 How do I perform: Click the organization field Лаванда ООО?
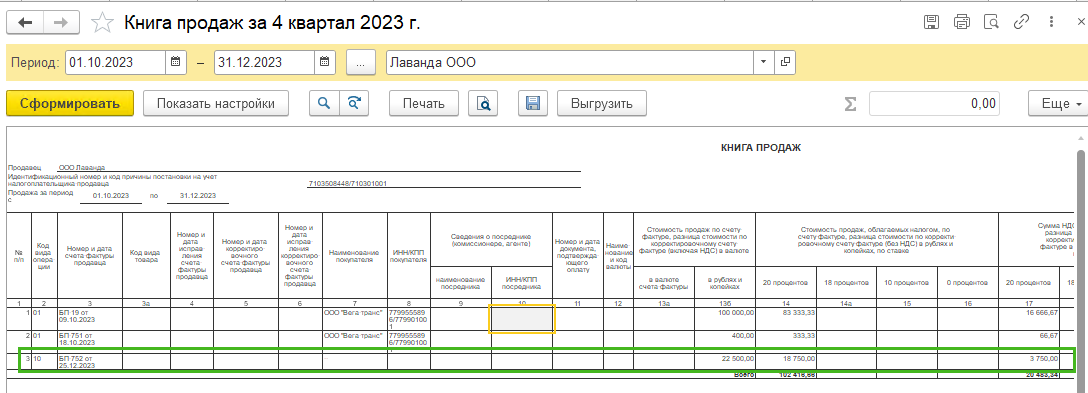point(570,62)
